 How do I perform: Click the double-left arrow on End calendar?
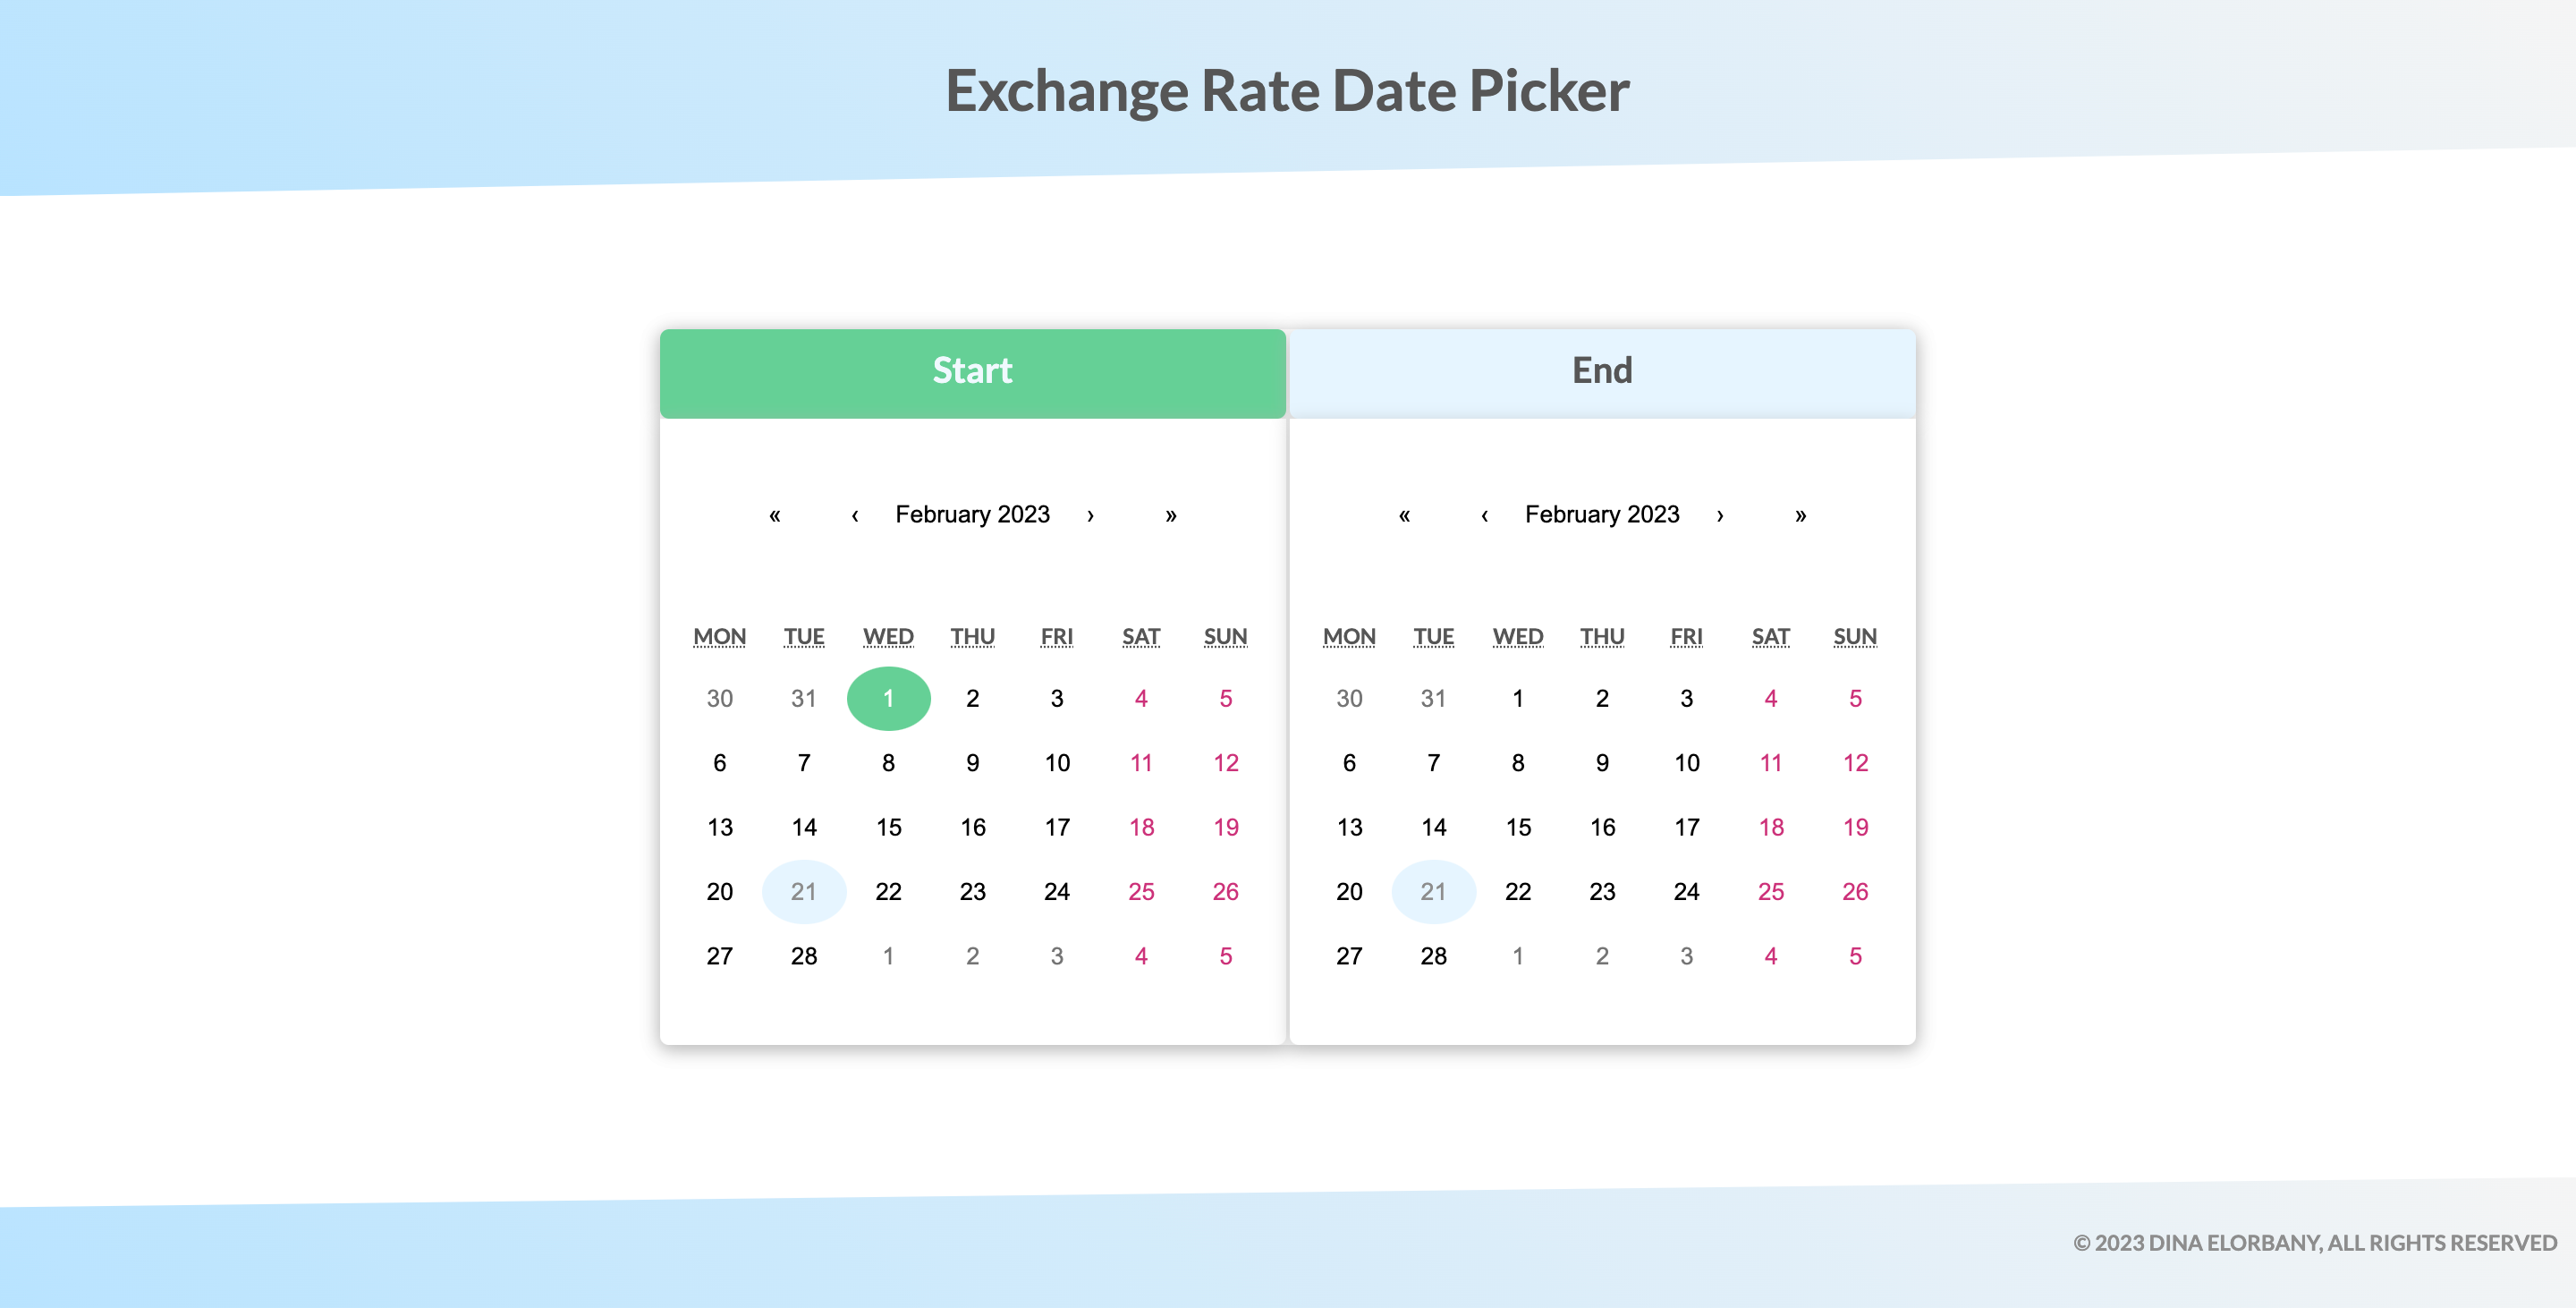(1405, 514)
